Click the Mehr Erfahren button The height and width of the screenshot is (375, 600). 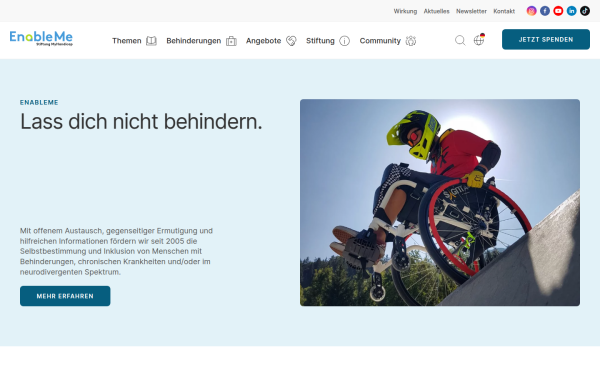click(65, 296)
